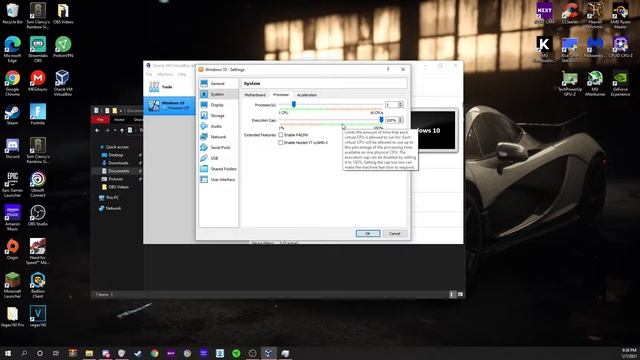Image resolution: width=640 pixels, height=360 pixels.
Task: Open Machine menu in VirtualBox Manager
Action: coord(165,74)
